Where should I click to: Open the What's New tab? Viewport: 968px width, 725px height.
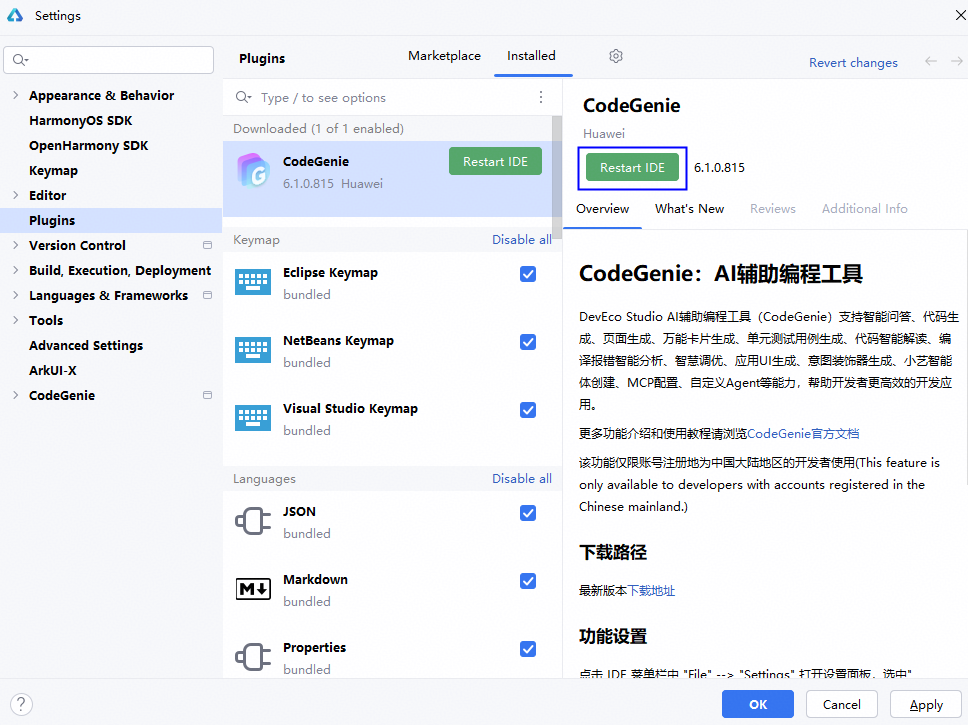[689, 209]
